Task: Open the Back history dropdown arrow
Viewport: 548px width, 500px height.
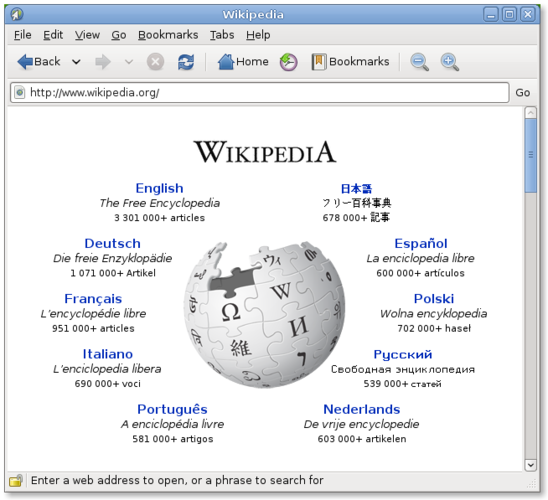Action: pyautogui.click(x=76, y=62)
